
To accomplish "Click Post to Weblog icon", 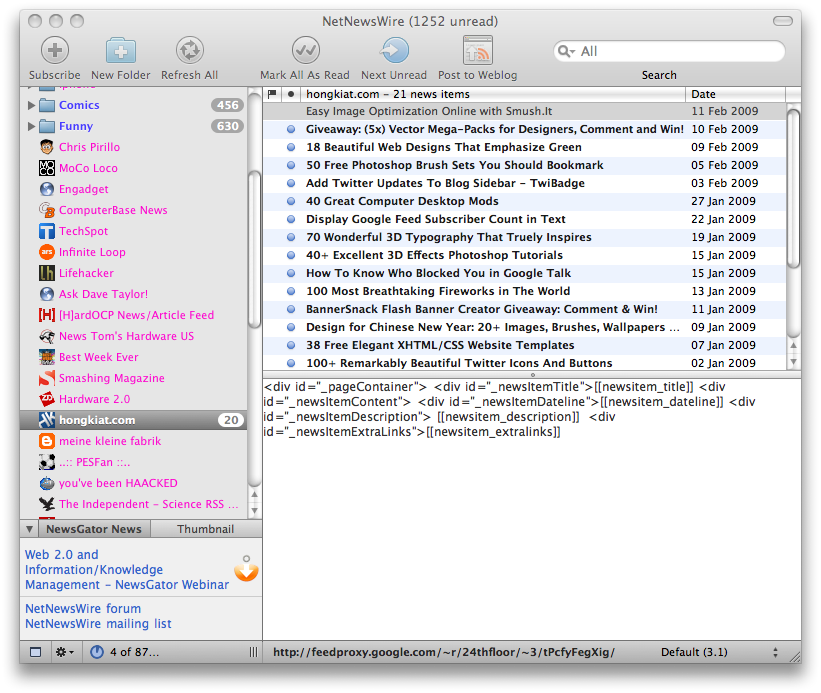I will click(x=478, y=51).
